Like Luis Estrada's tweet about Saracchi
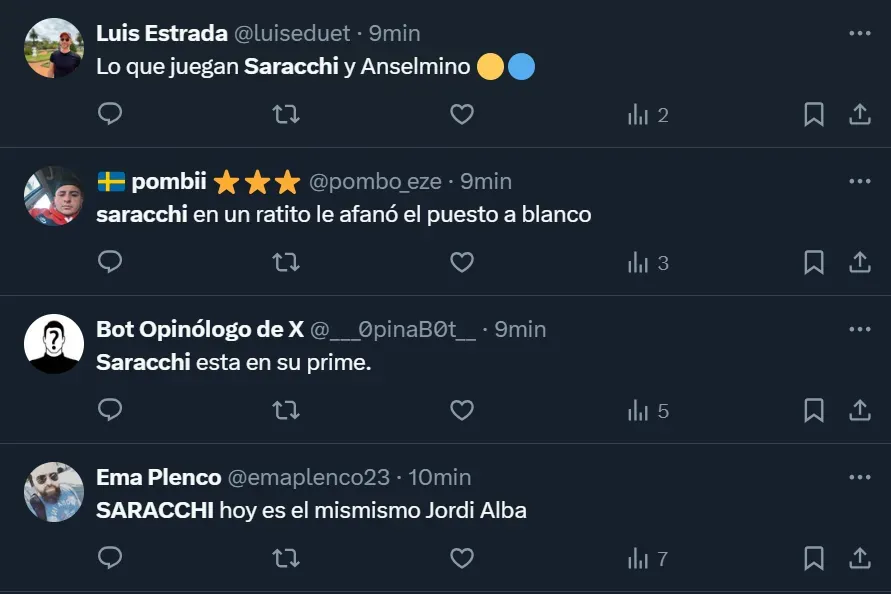This screenshot has height=594, width=891. coord(461,115)
